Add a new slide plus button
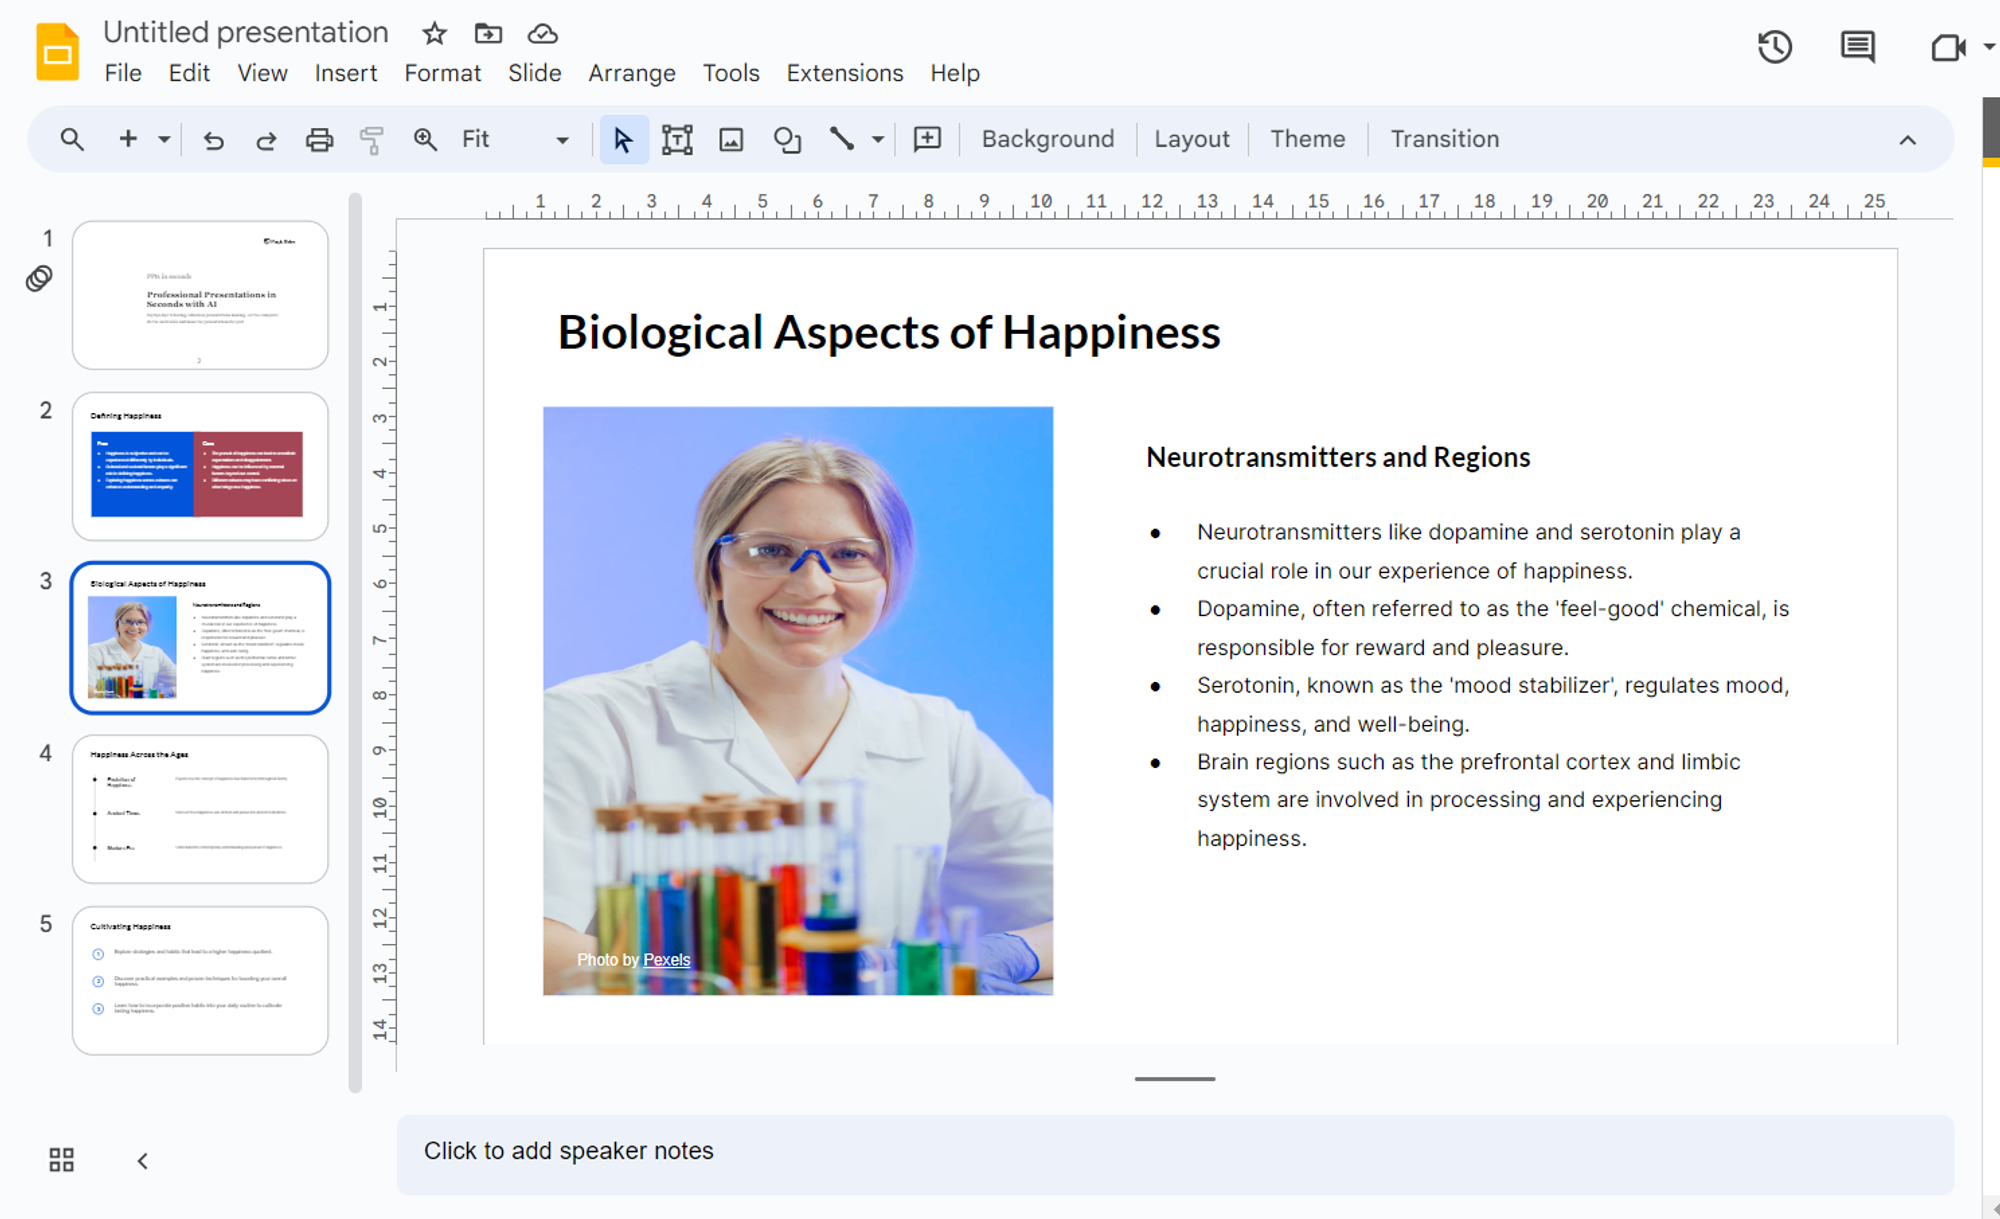2000x1219 pixels. pos(128,139)
